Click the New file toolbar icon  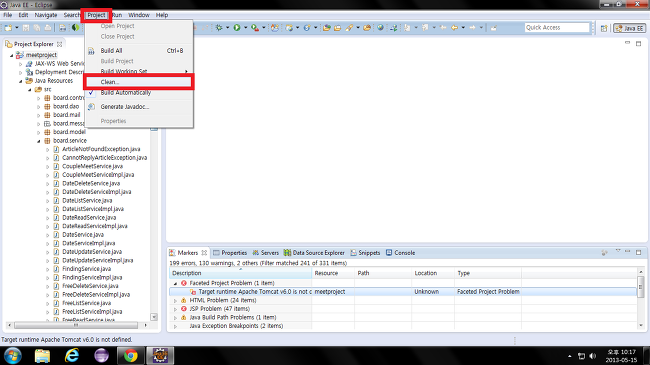click(8, 28)
